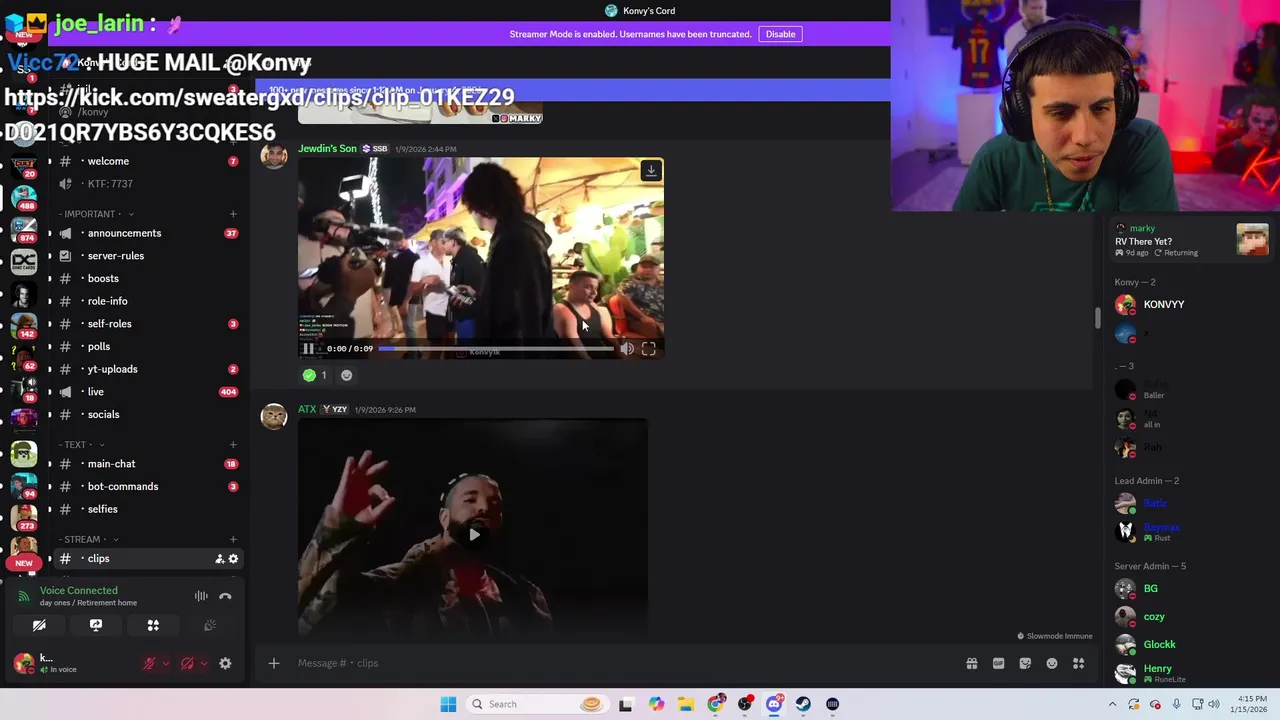Show hidden system tray icons
This screenshot has width=1280, height=720.
point(1112,704)
